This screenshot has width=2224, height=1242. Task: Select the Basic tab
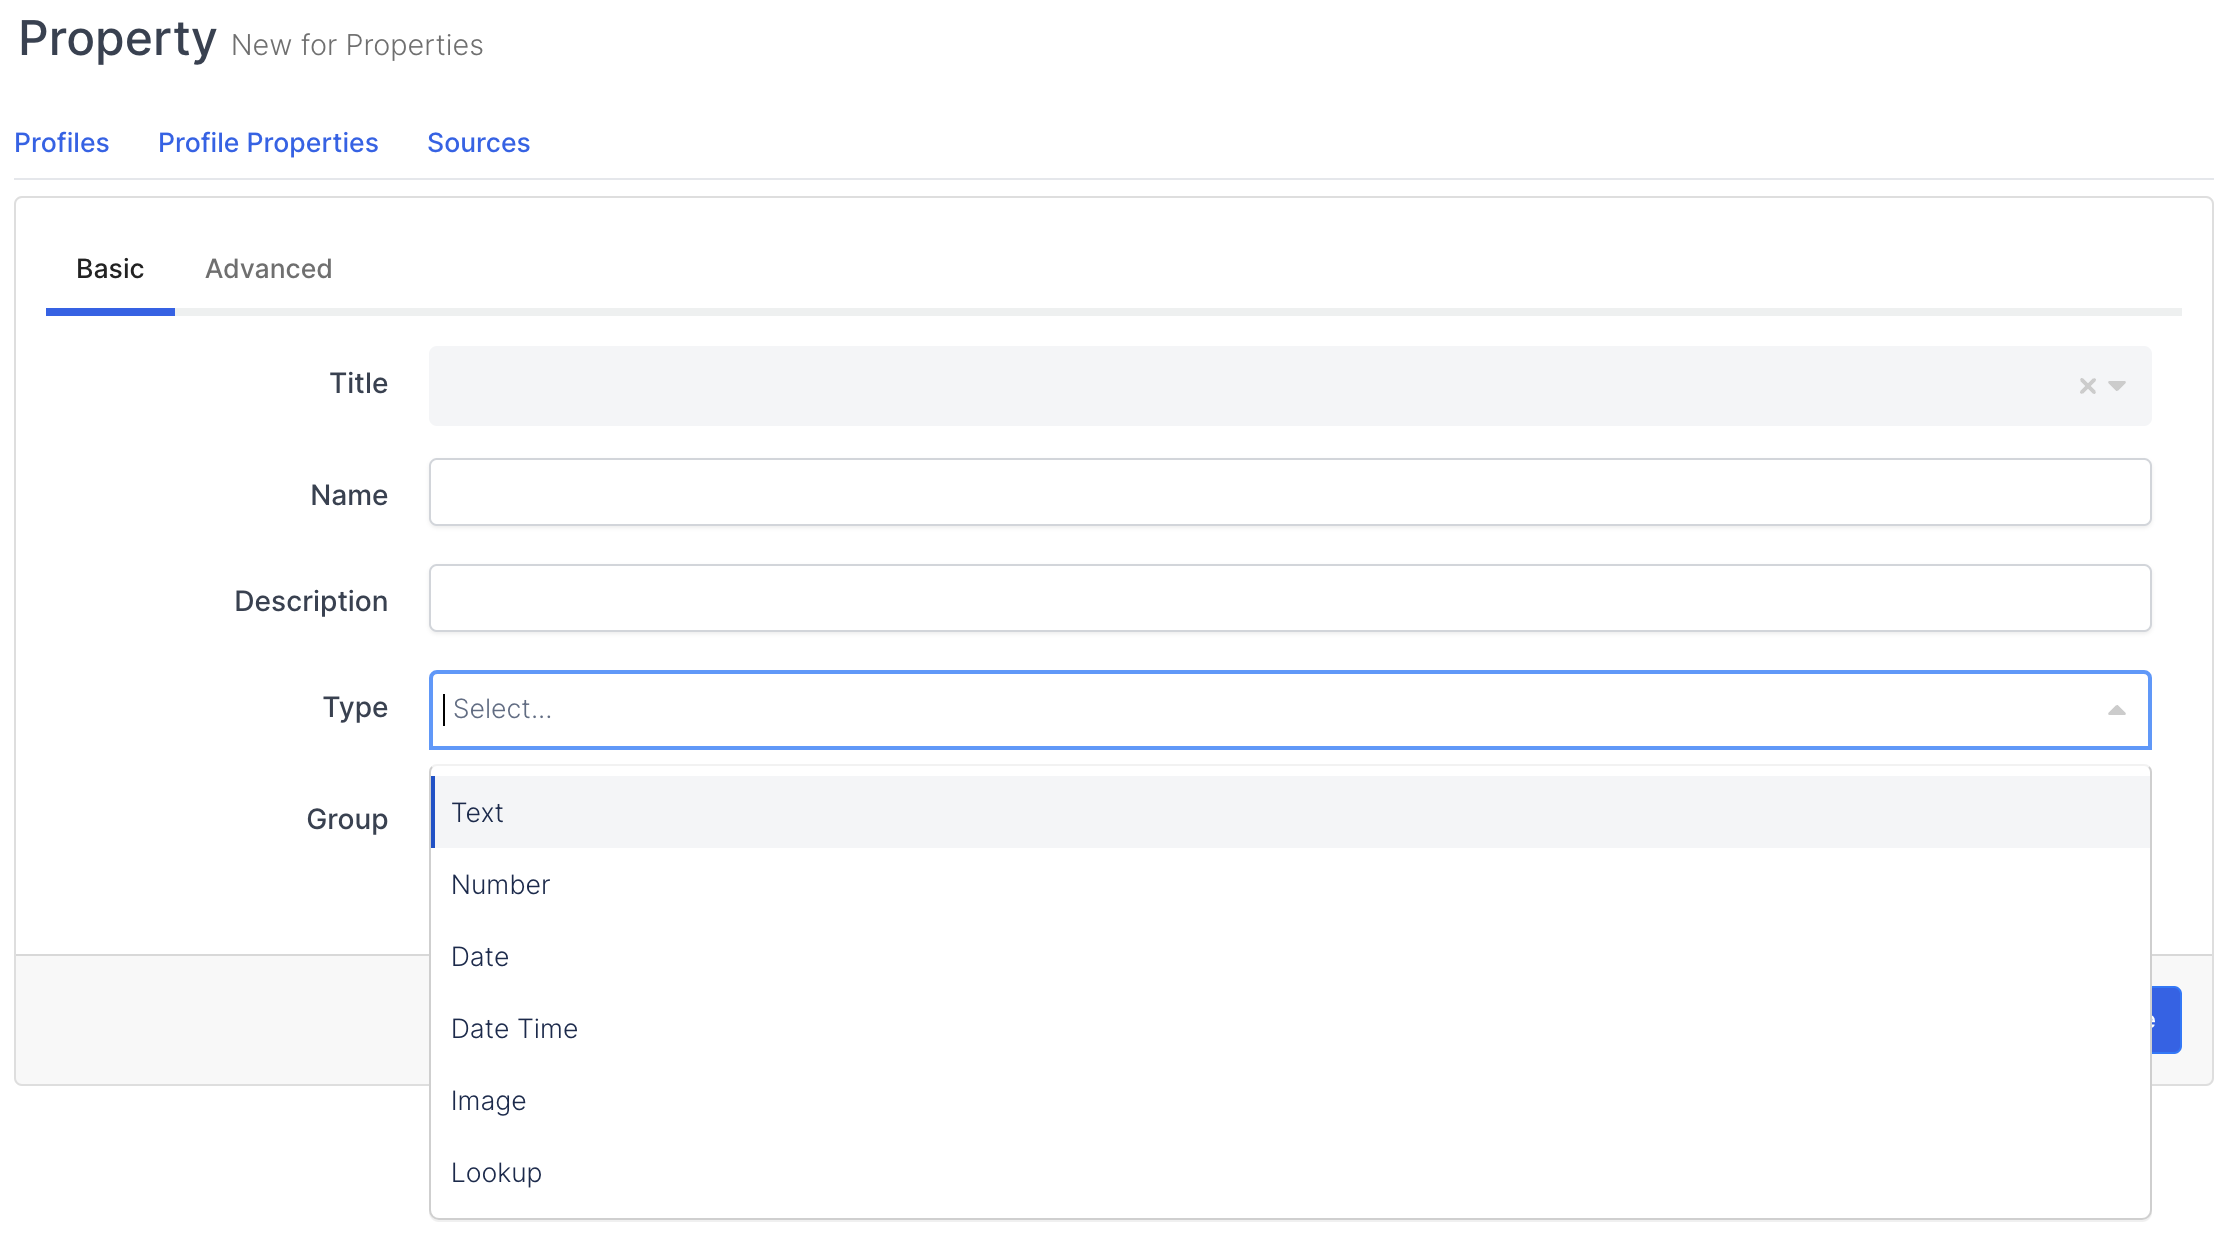pos(110,269)
